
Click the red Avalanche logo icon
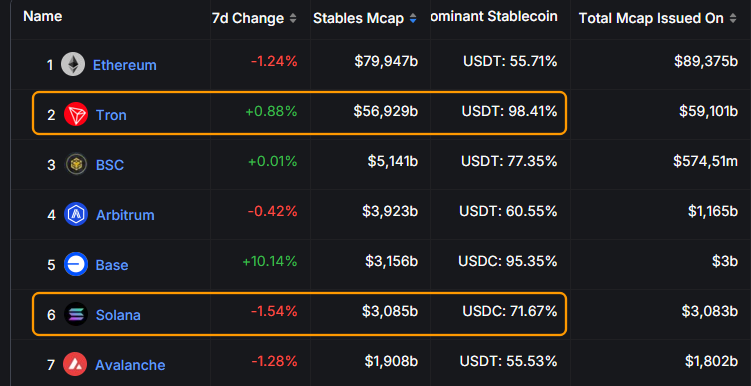pos(75,364)
